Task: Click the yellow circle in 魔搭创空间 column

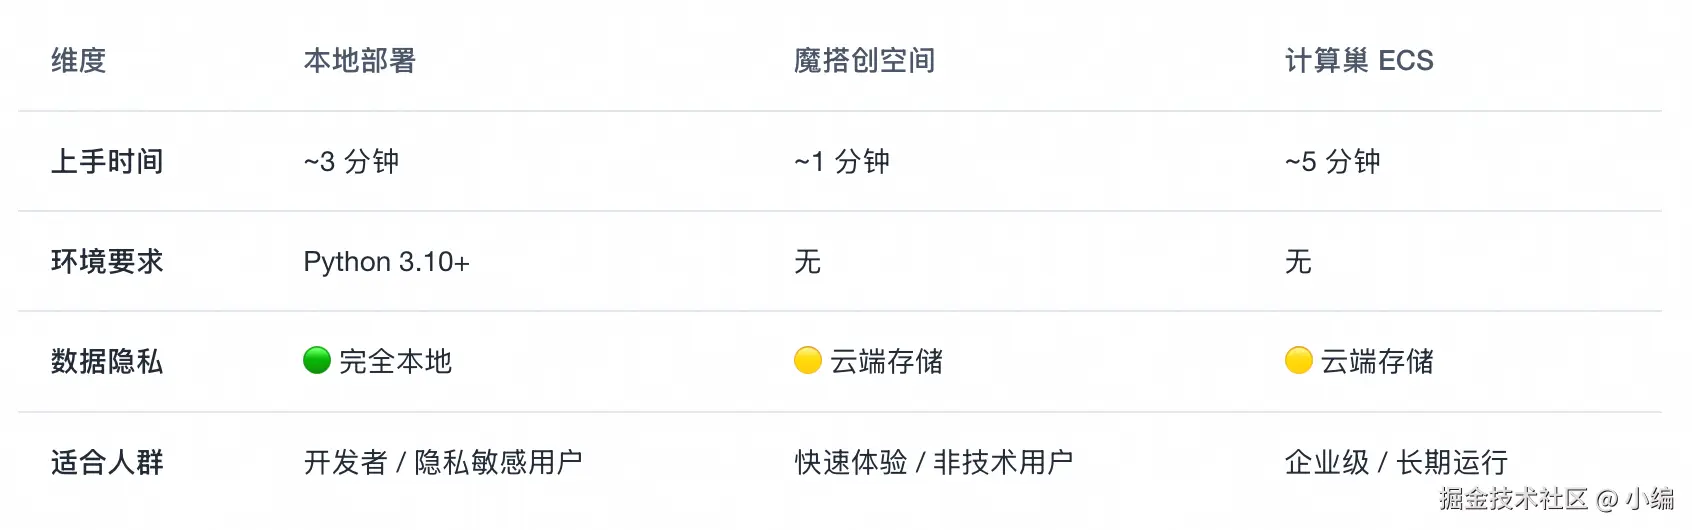Action: [808, 360]
